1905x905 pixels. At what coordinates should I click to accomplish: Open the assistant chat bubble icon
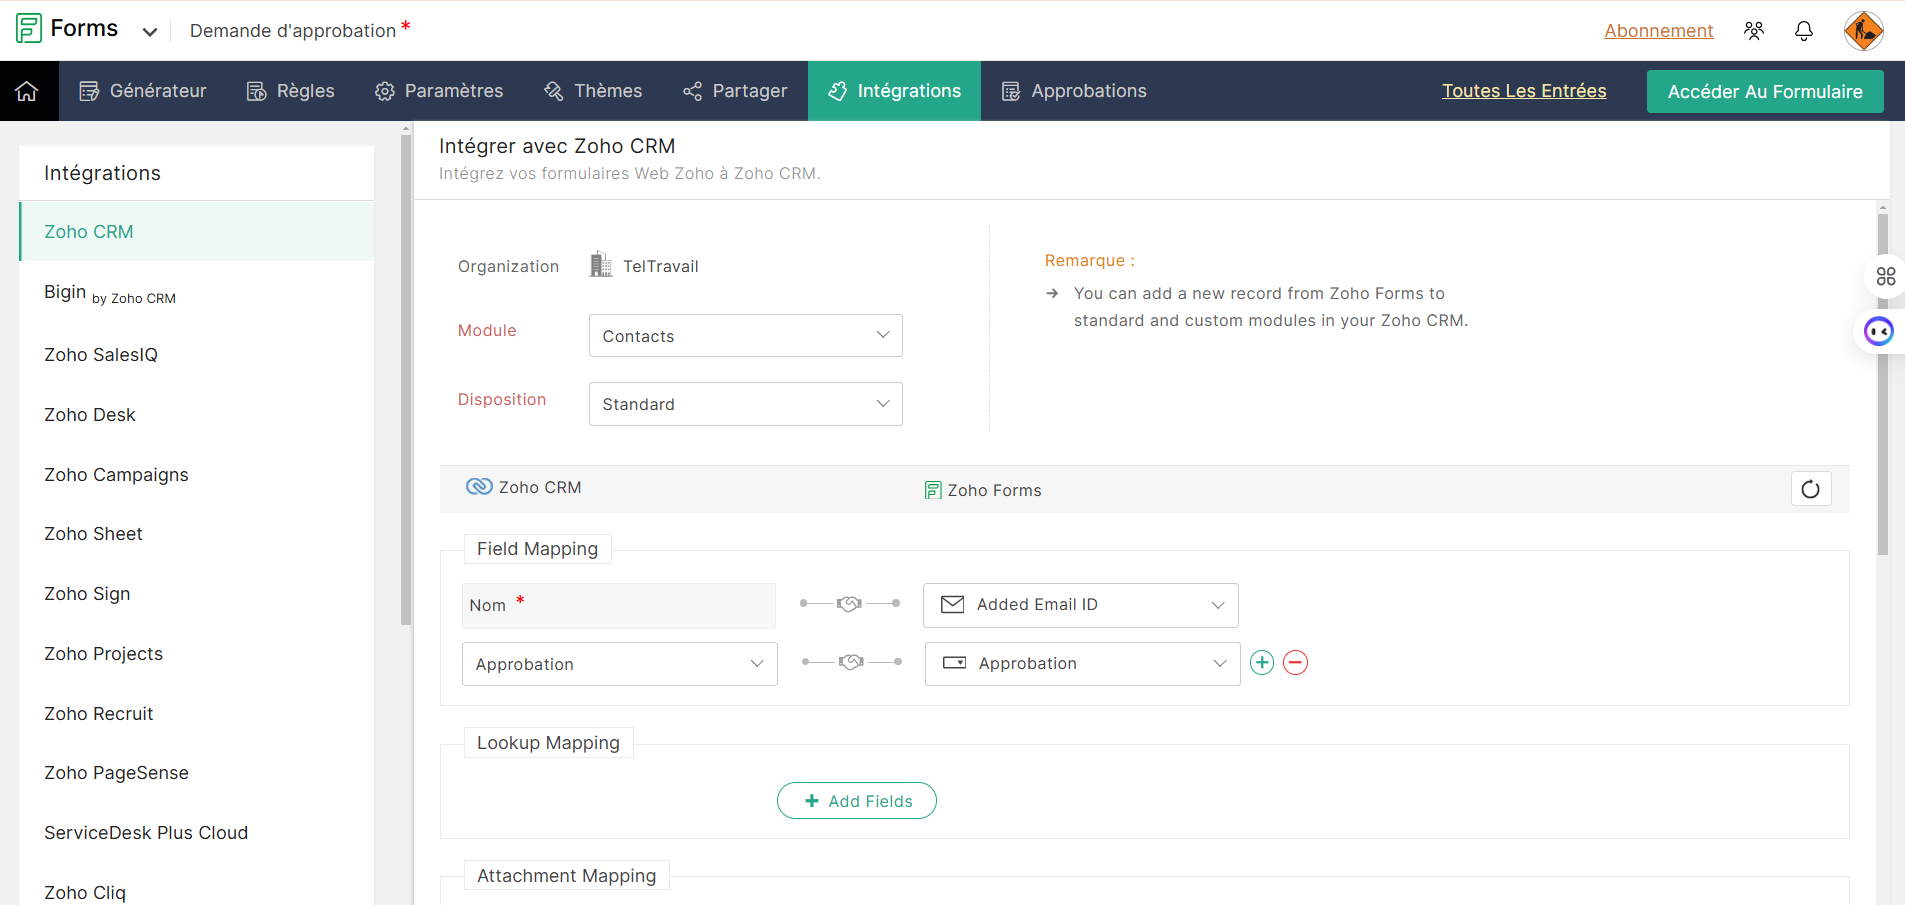(1879, 331)
